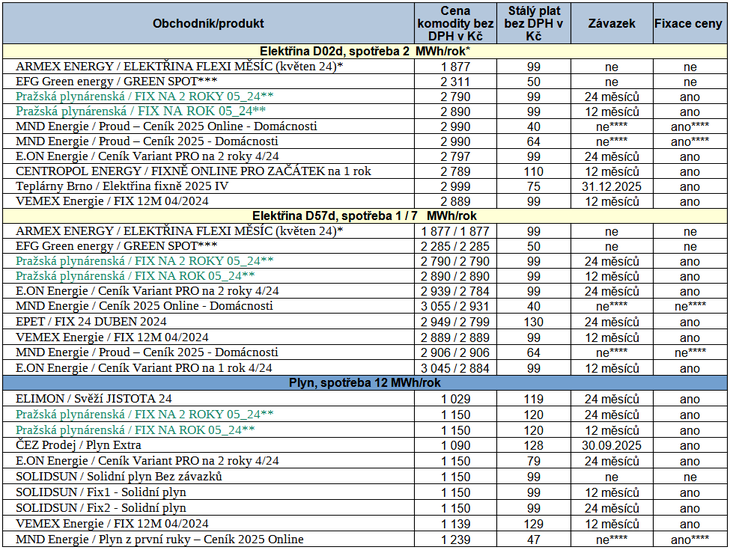Select the fixed fee value '130'
The height and width of the screenshot is (550, 730).
534,322
